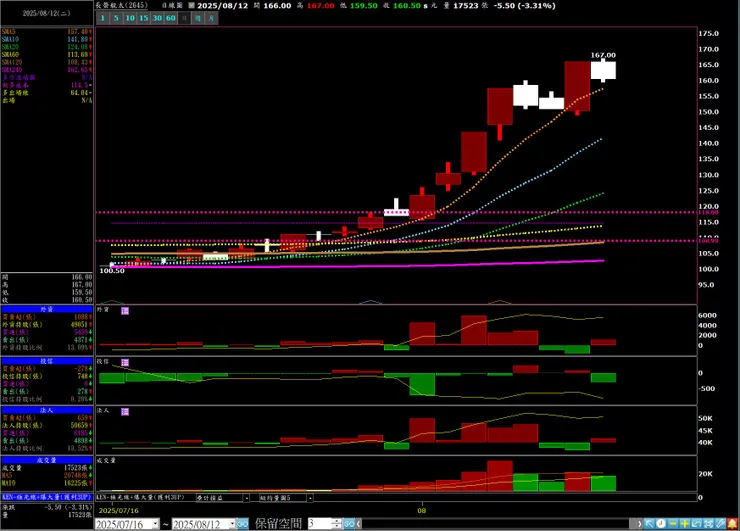Click GO button next to 保留空間 spinner
The width and height of the screenshot is (740, 531).
pos(349,524)
